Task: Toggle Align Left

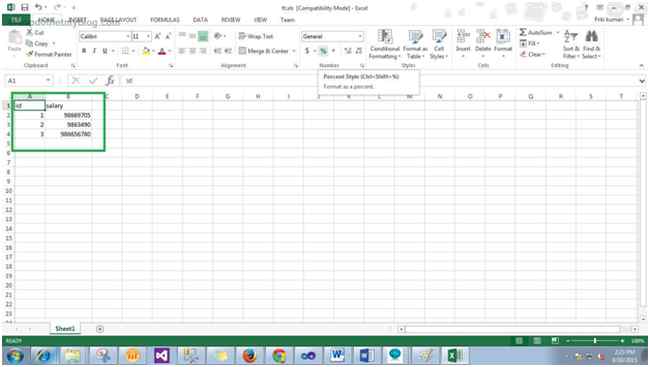Action: pyautogui.click(x=182, y=51)
